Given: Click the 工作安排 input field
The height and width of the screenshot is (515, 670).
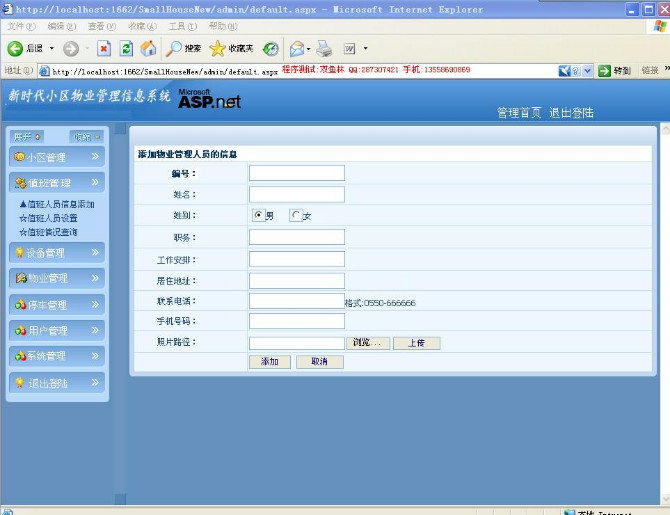Looking at the screenshot, I should 297,259.
